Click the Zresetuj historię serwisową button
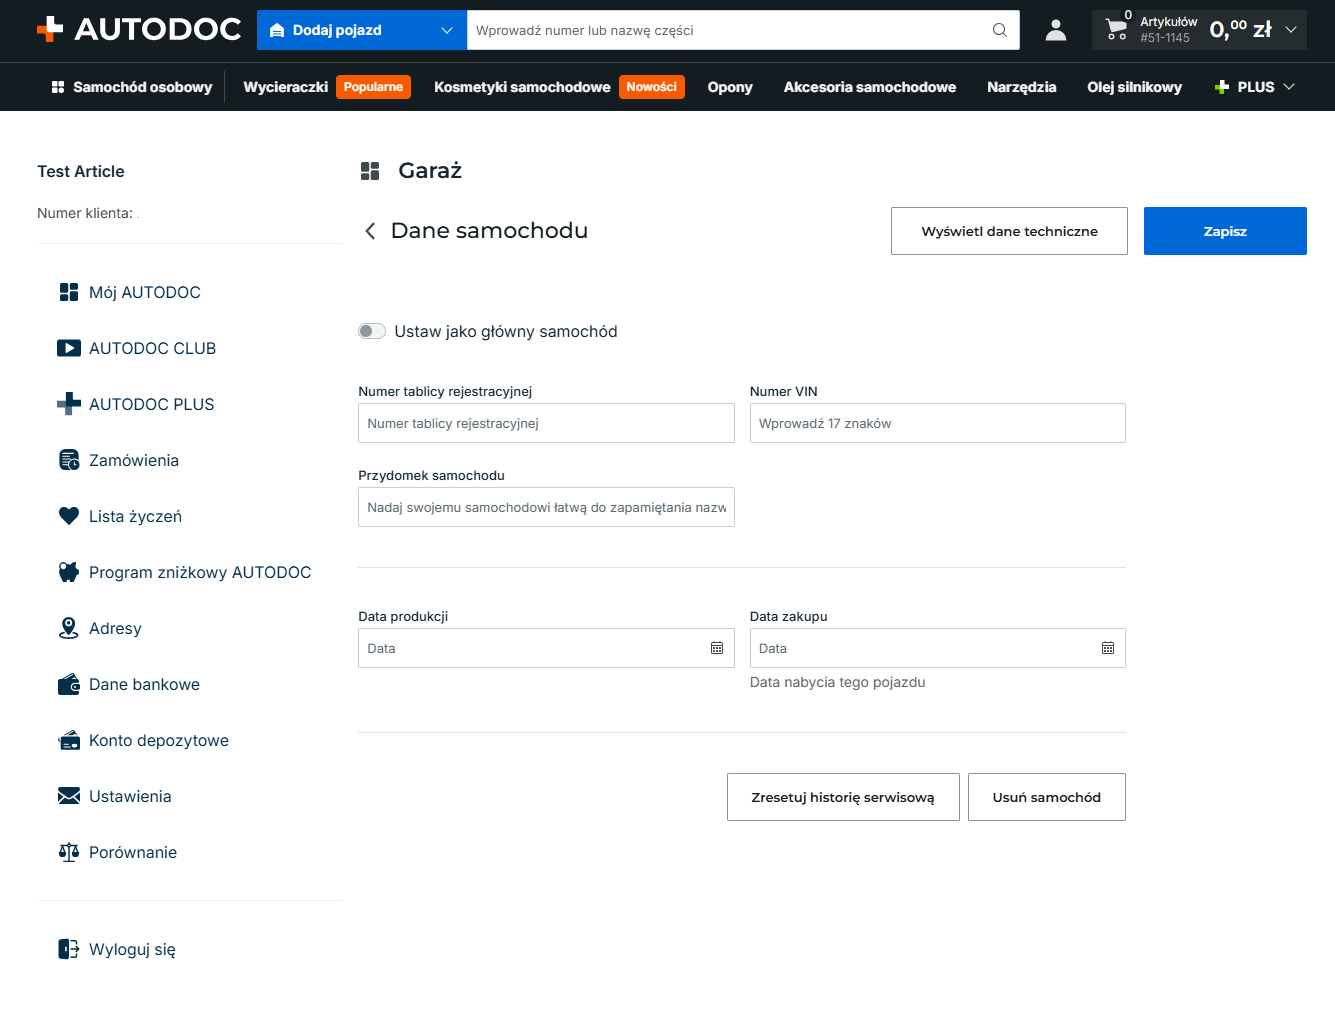 pyautogui.click(x=843, y=797)
